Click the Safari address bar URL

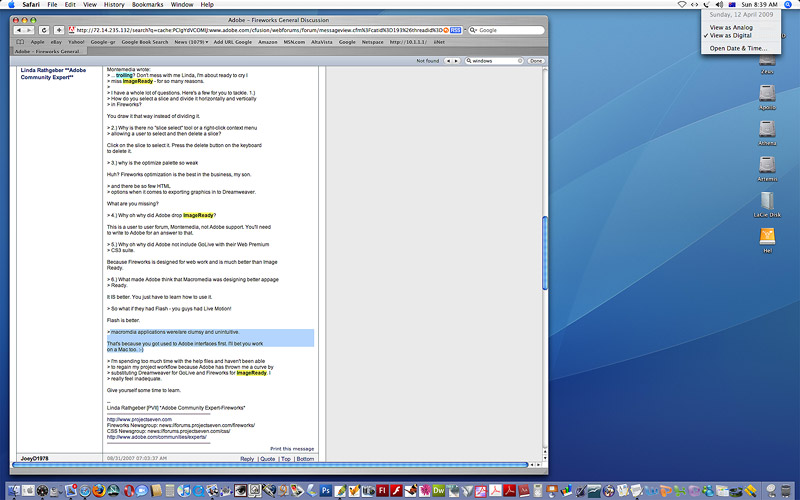(x=259, y=30)
